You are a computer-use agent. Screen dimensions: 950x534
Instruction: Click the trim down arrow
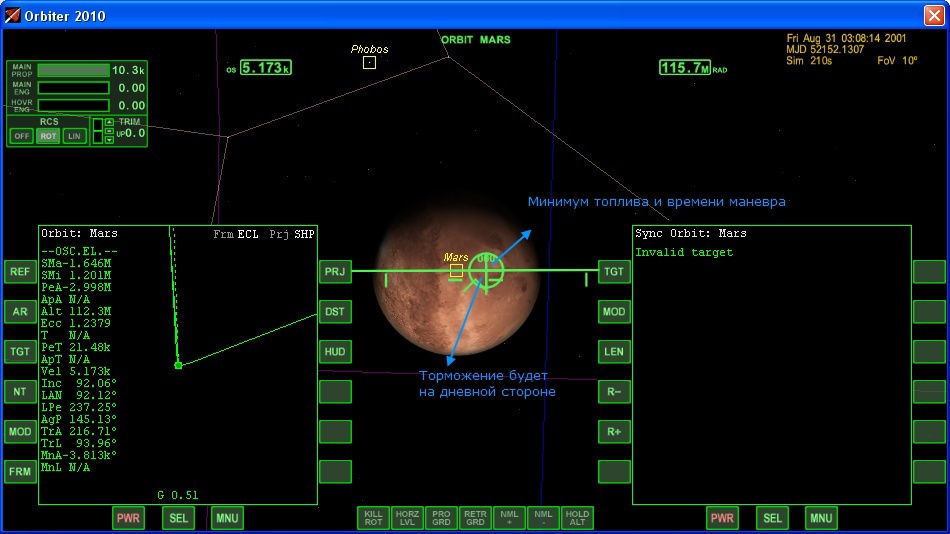pyautogui.click(x=109, y=140)
